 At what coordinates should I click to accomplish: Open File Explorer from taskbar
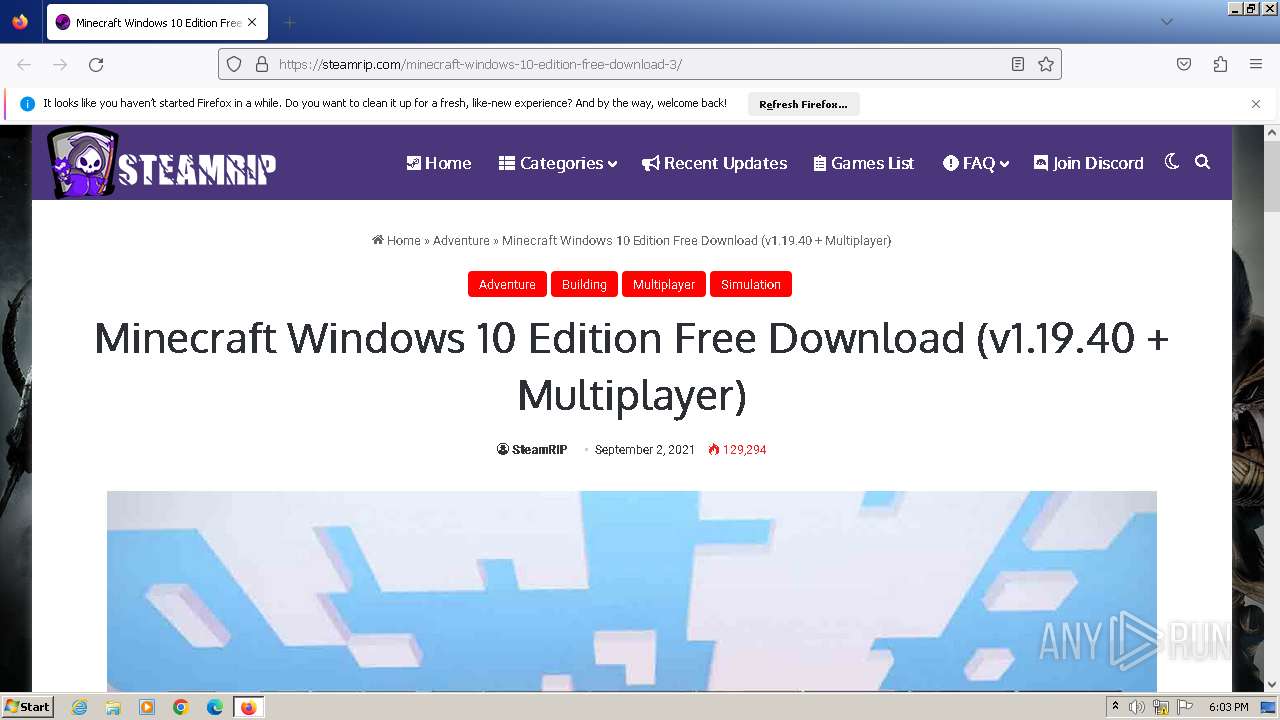tap(113, 707)
